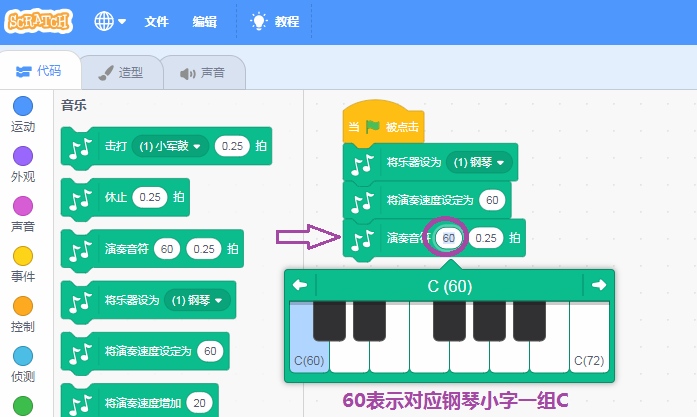Screen dimensions: 697x417
Task: Open palette (1) 钢琴 instrument dropdown
Action: point(197,301)
